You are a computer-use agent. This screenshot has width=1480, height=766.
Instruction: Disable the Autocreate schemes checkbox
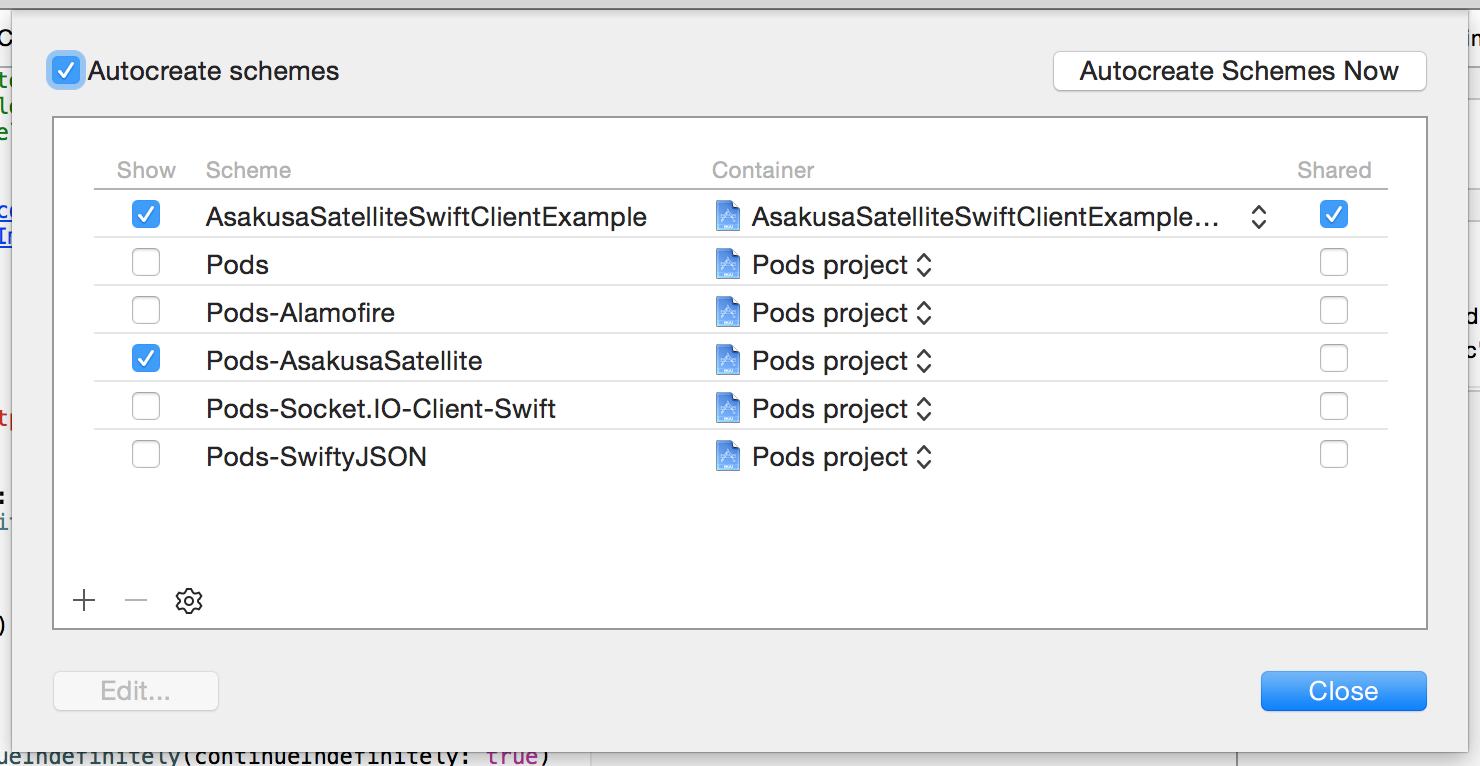(66, 71)
